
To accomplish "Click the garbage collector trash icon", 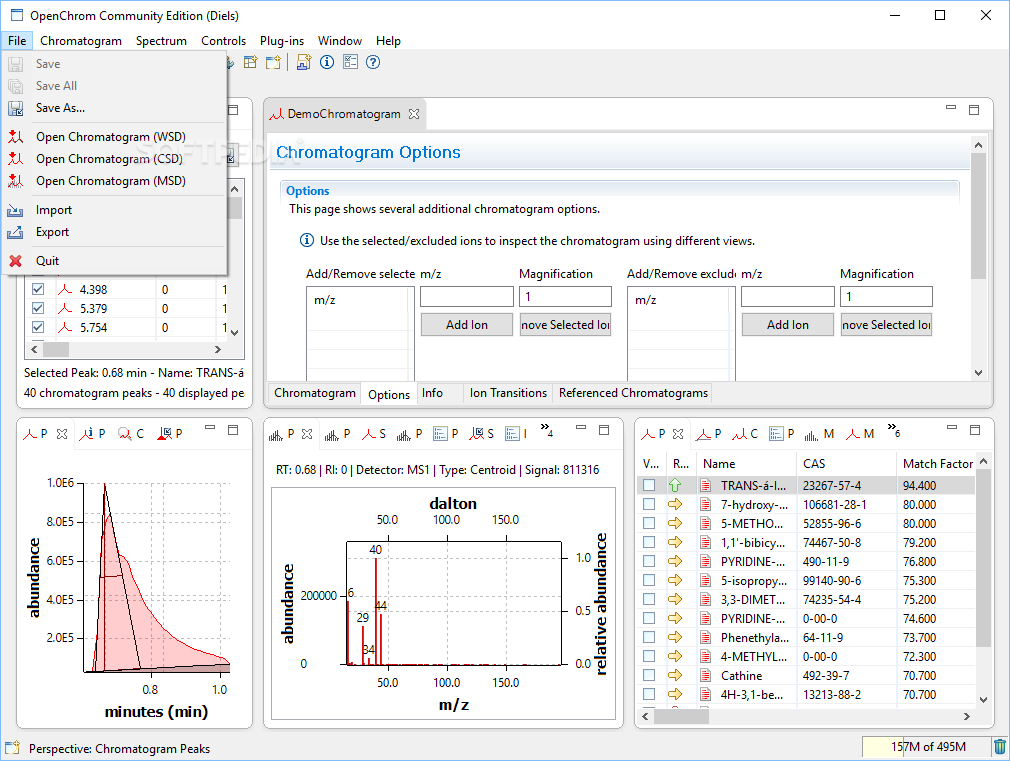I will [1000, 747].
